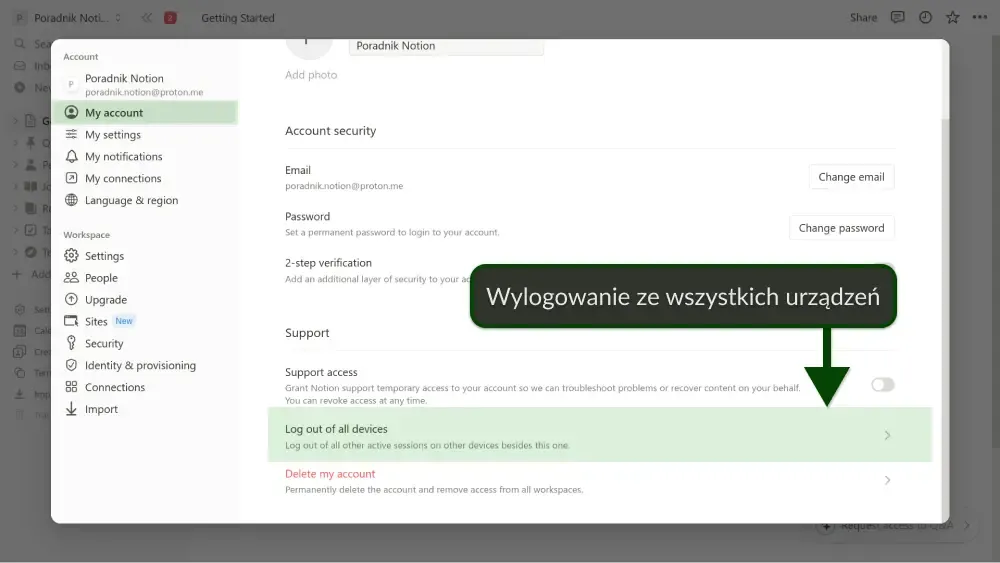
Task: Click the Change email button
Action: point(851,177)
